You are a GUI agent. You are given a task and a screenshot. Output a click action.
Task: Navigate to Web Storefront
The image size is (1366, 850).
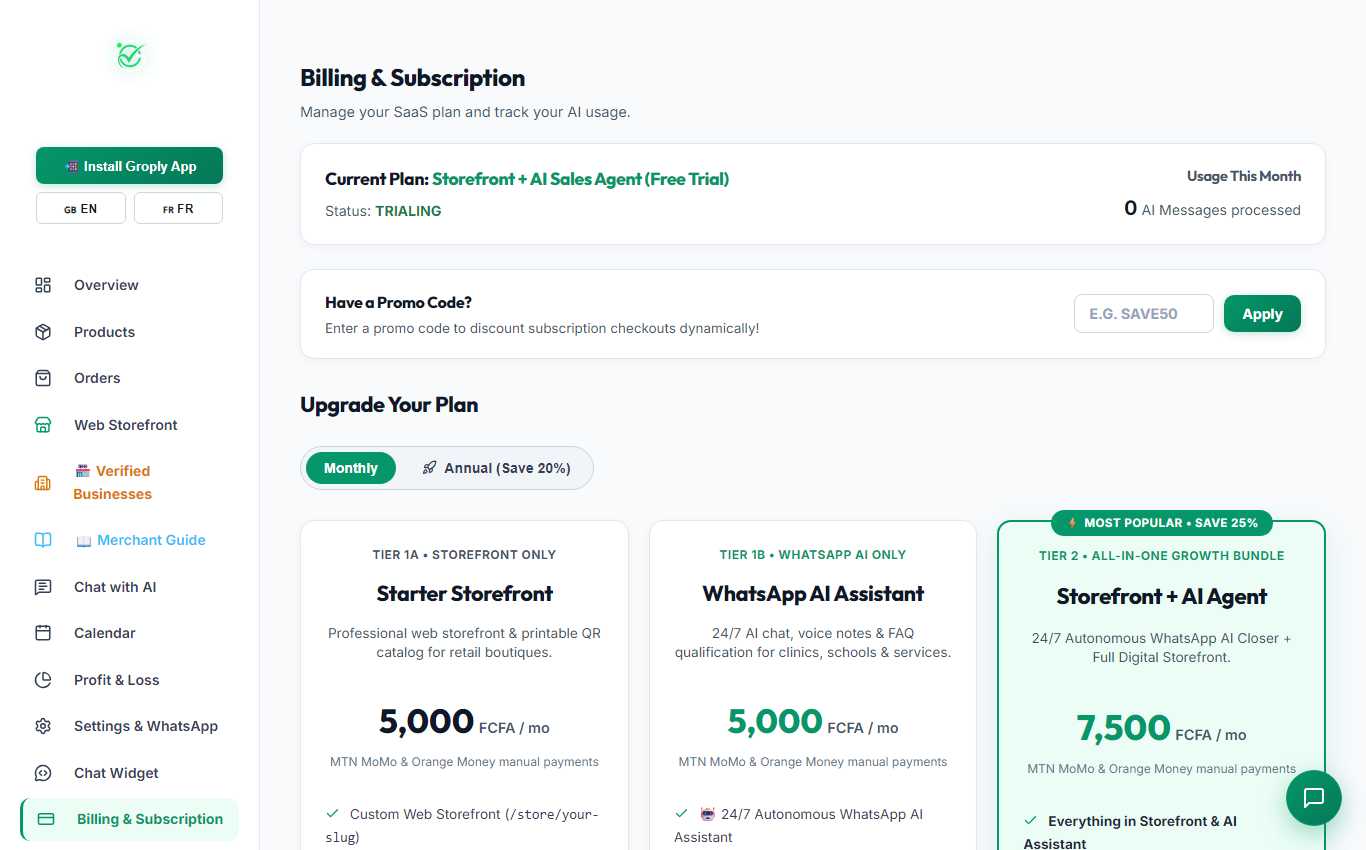point(130,425)
